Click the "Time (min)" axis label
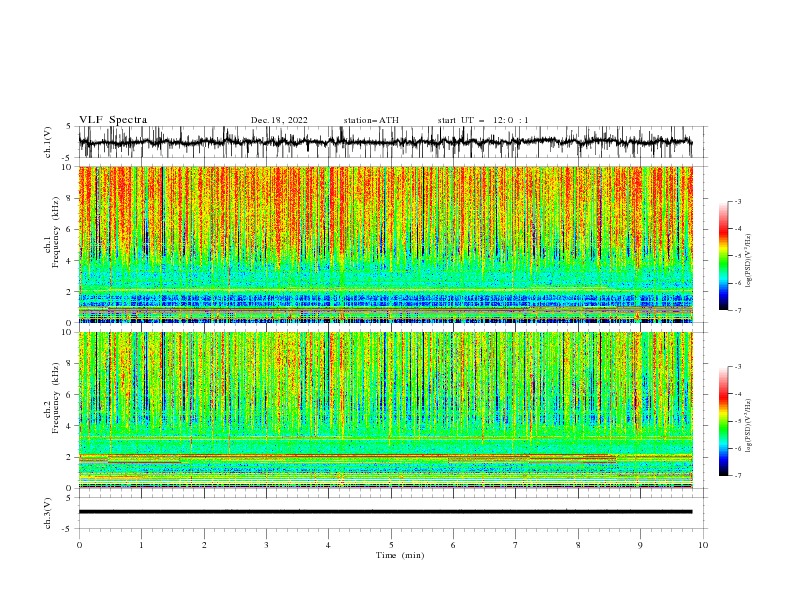Viewport: 792px width, 612px height. coord(400,555)
